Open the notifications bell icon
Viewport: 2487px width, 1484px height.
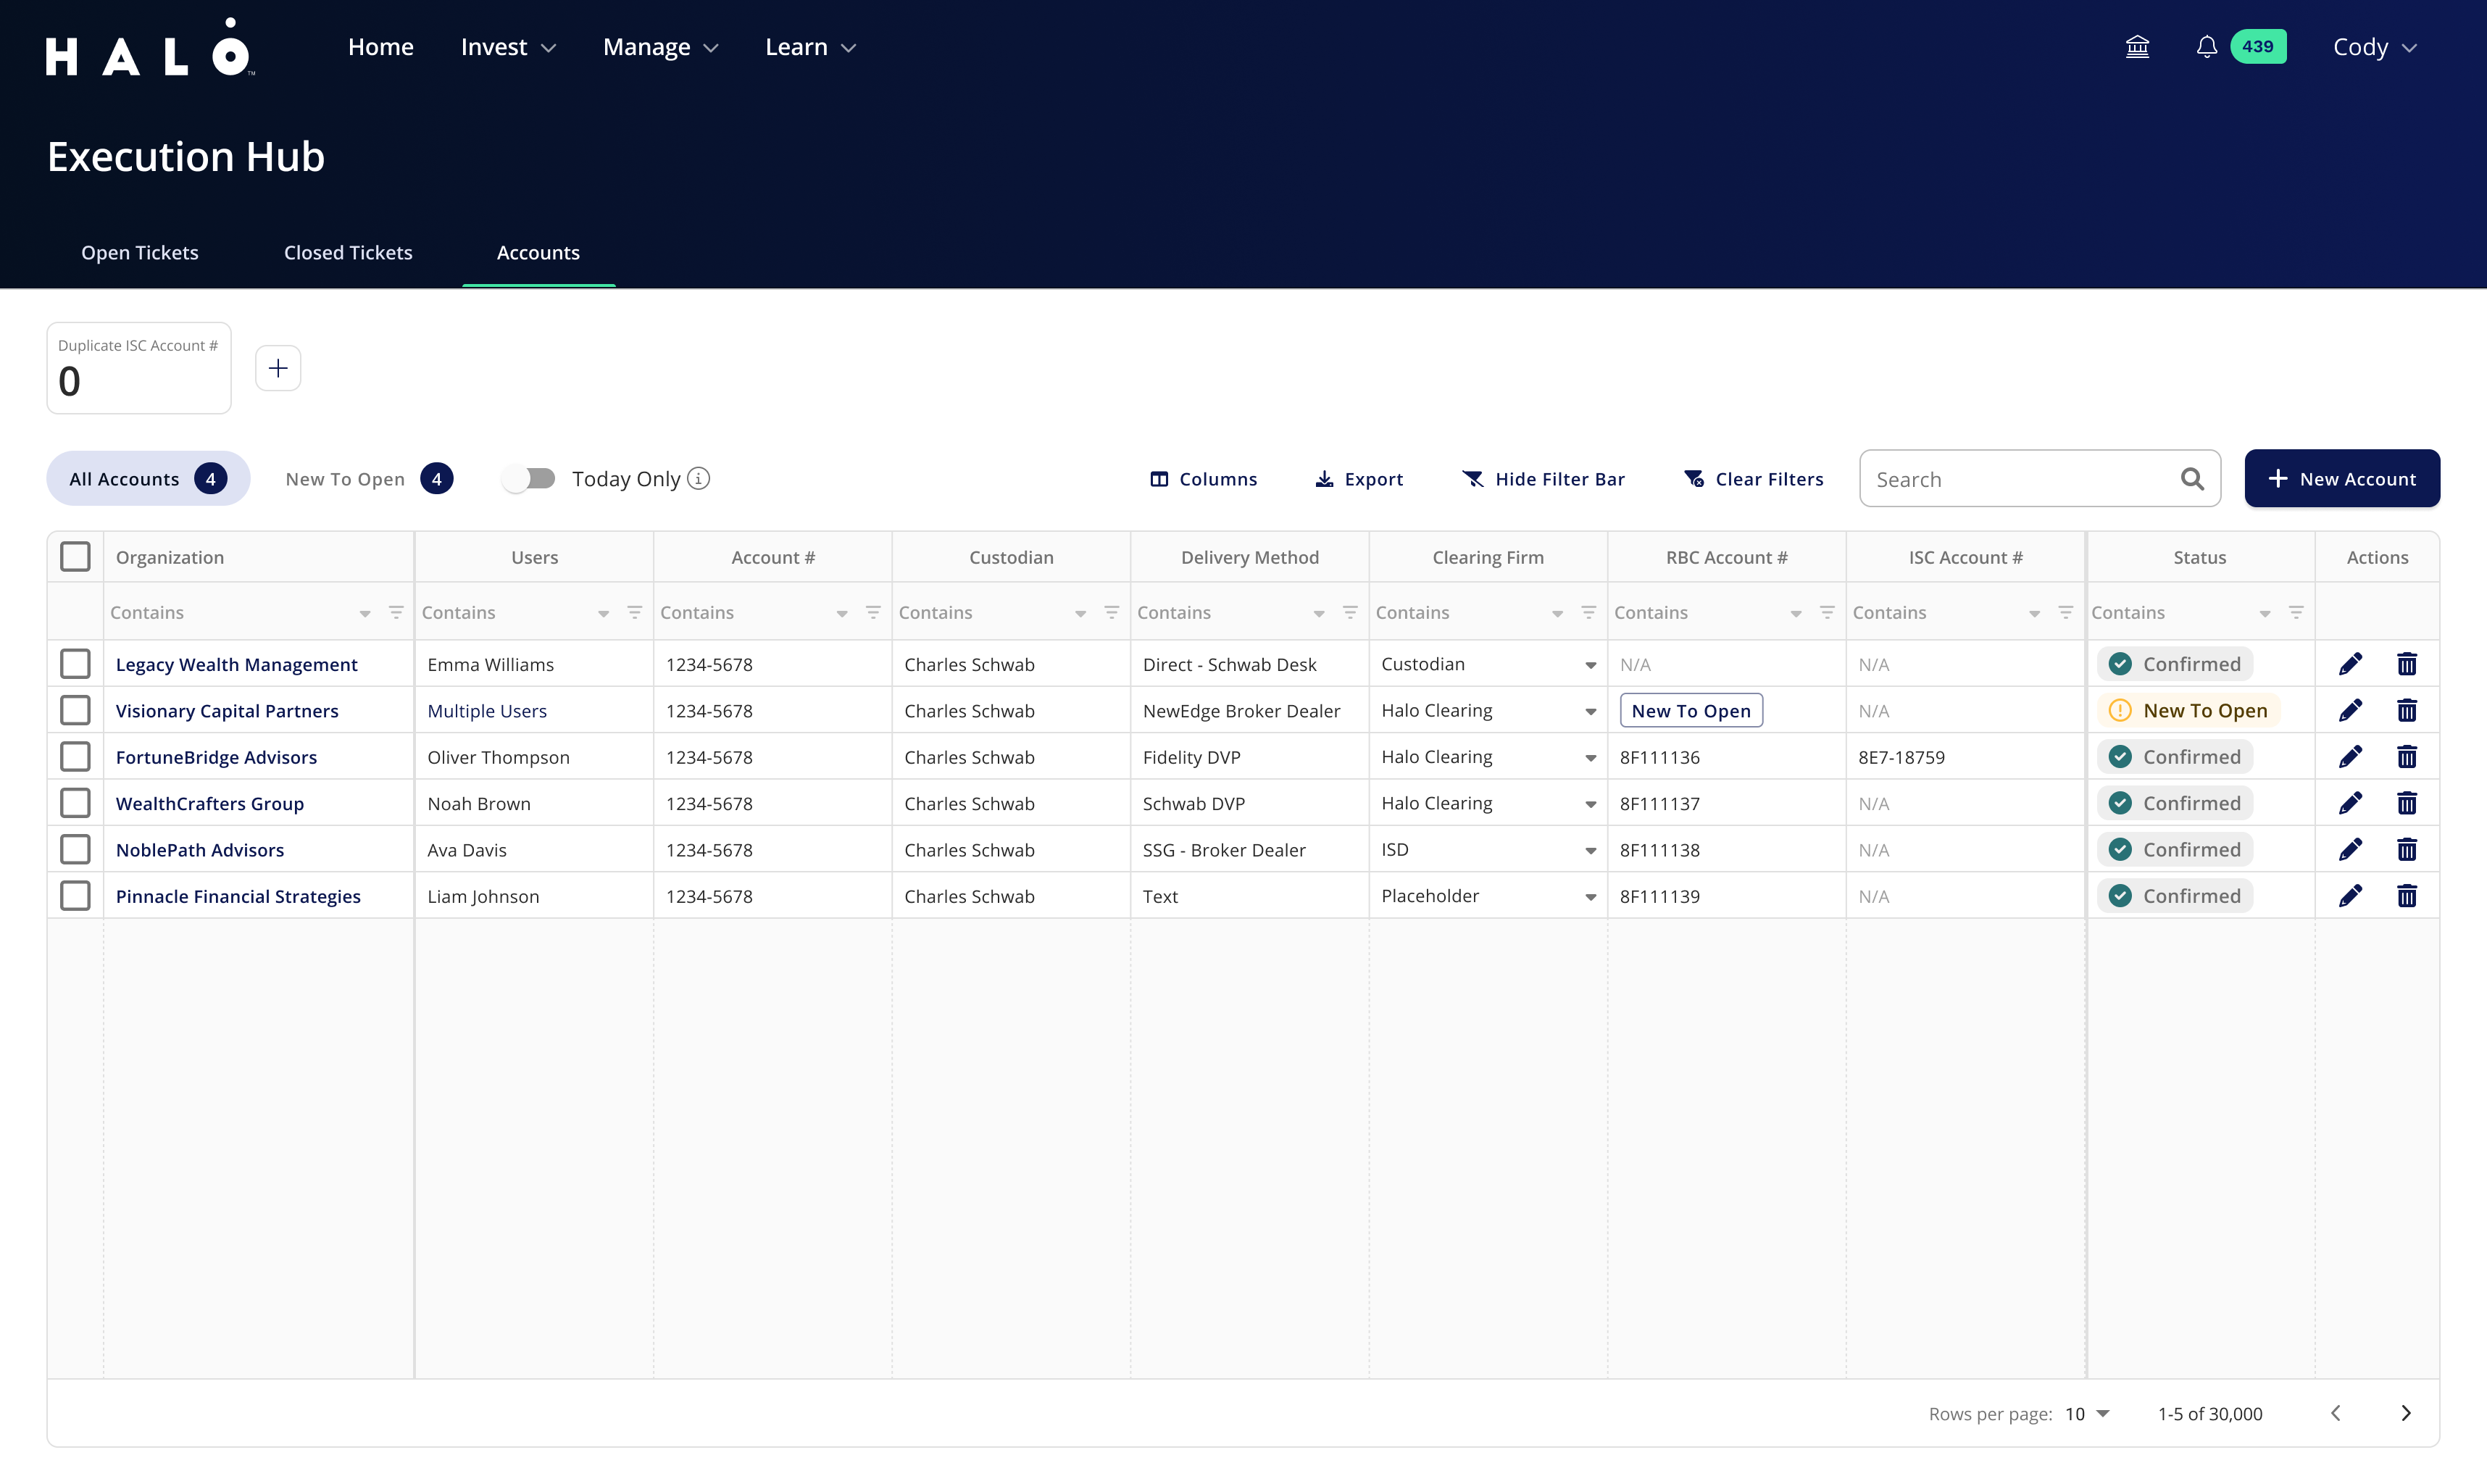(2206, 47)
